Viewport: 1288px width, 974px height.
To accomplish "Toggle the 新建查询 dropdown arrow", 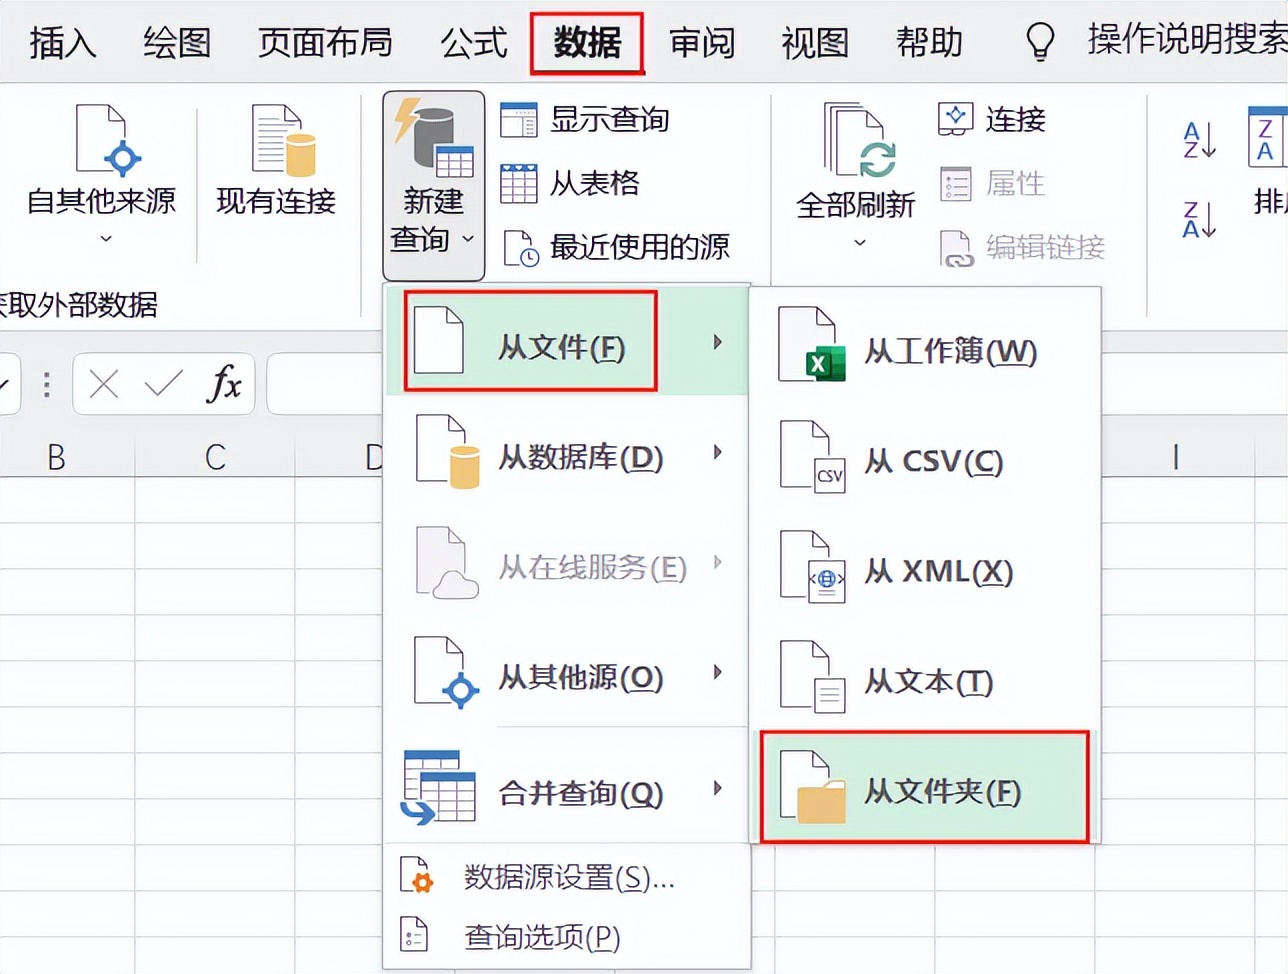I will (467, 239).
